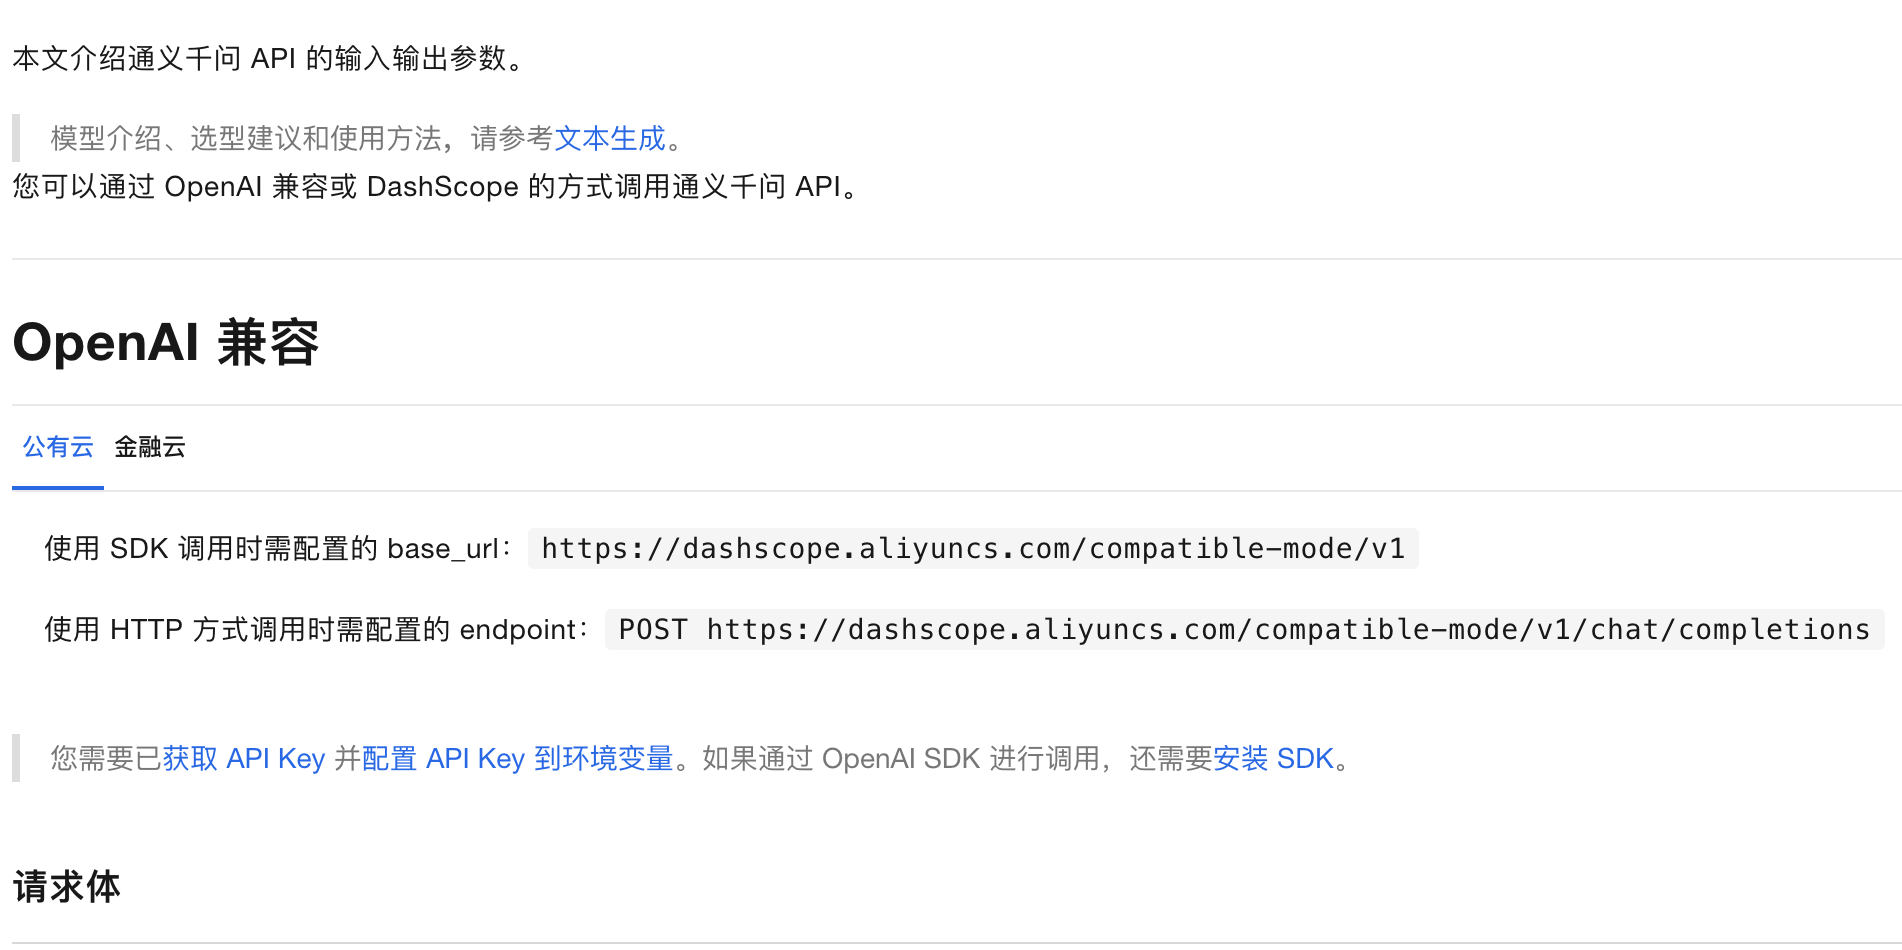Click the intro sentence about 通义千问 API 参数
This screenshot has height=950, width=1902.
265,59
